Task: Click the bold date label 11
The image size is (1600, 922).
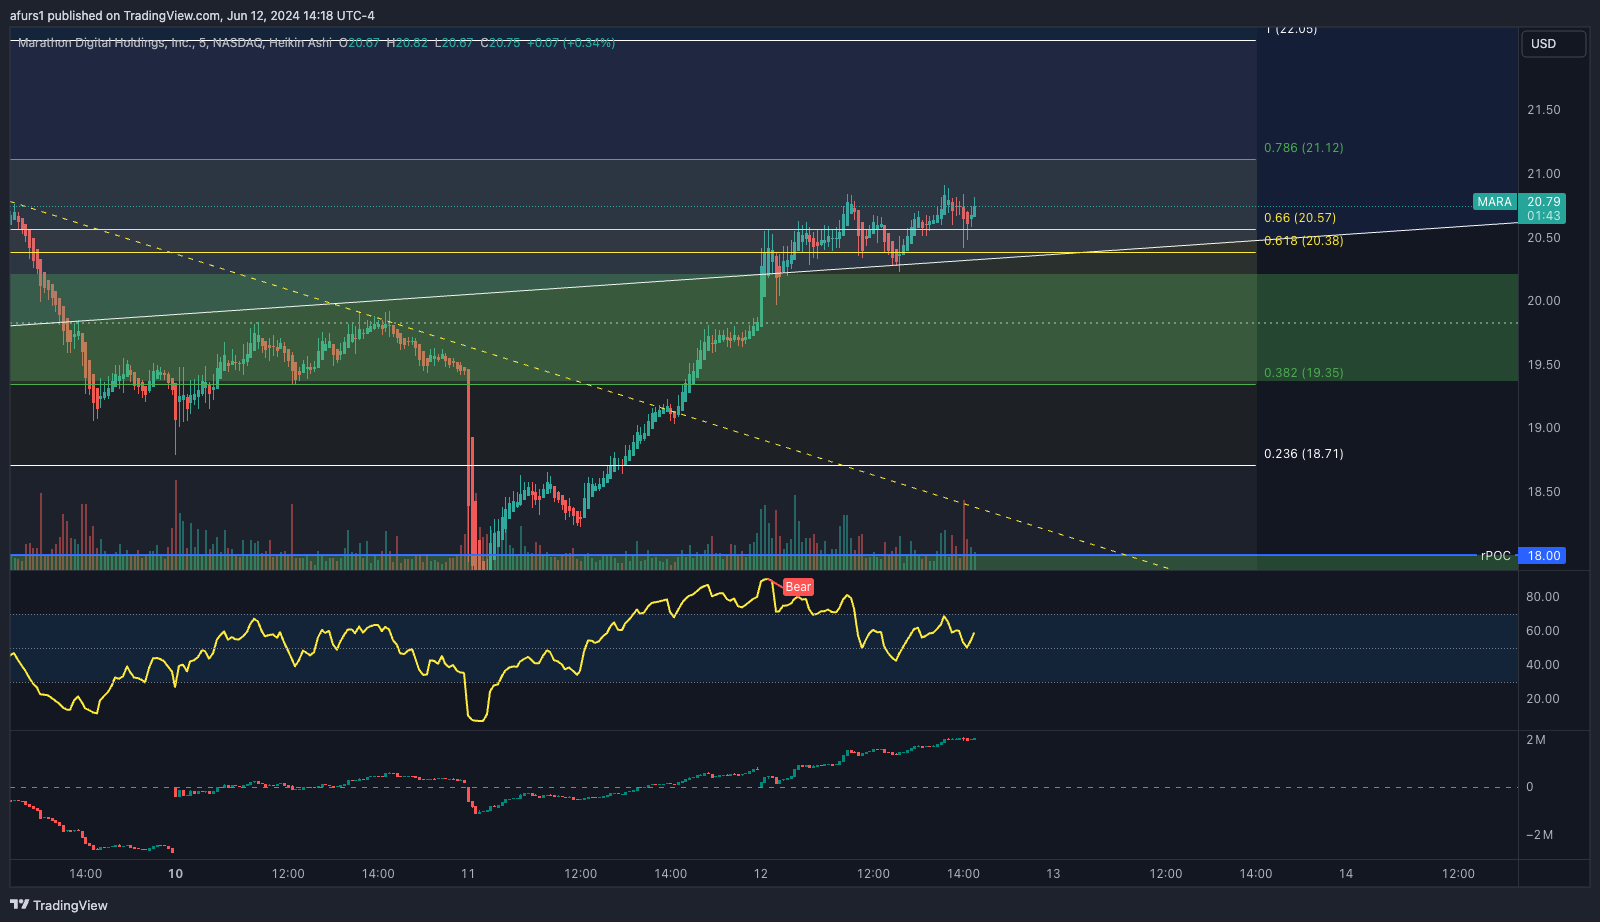Action: [468, 874]
